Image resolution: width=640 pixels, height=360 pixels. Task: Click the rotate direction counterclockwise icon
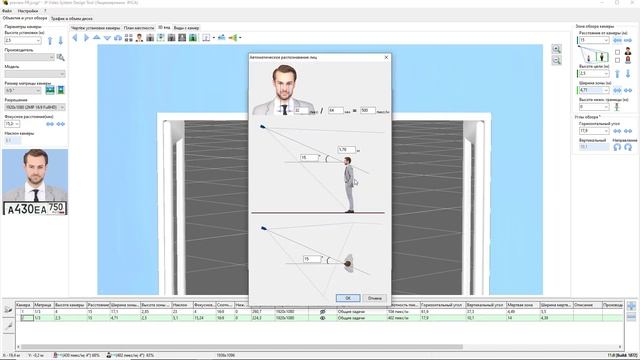click(617, 147)
